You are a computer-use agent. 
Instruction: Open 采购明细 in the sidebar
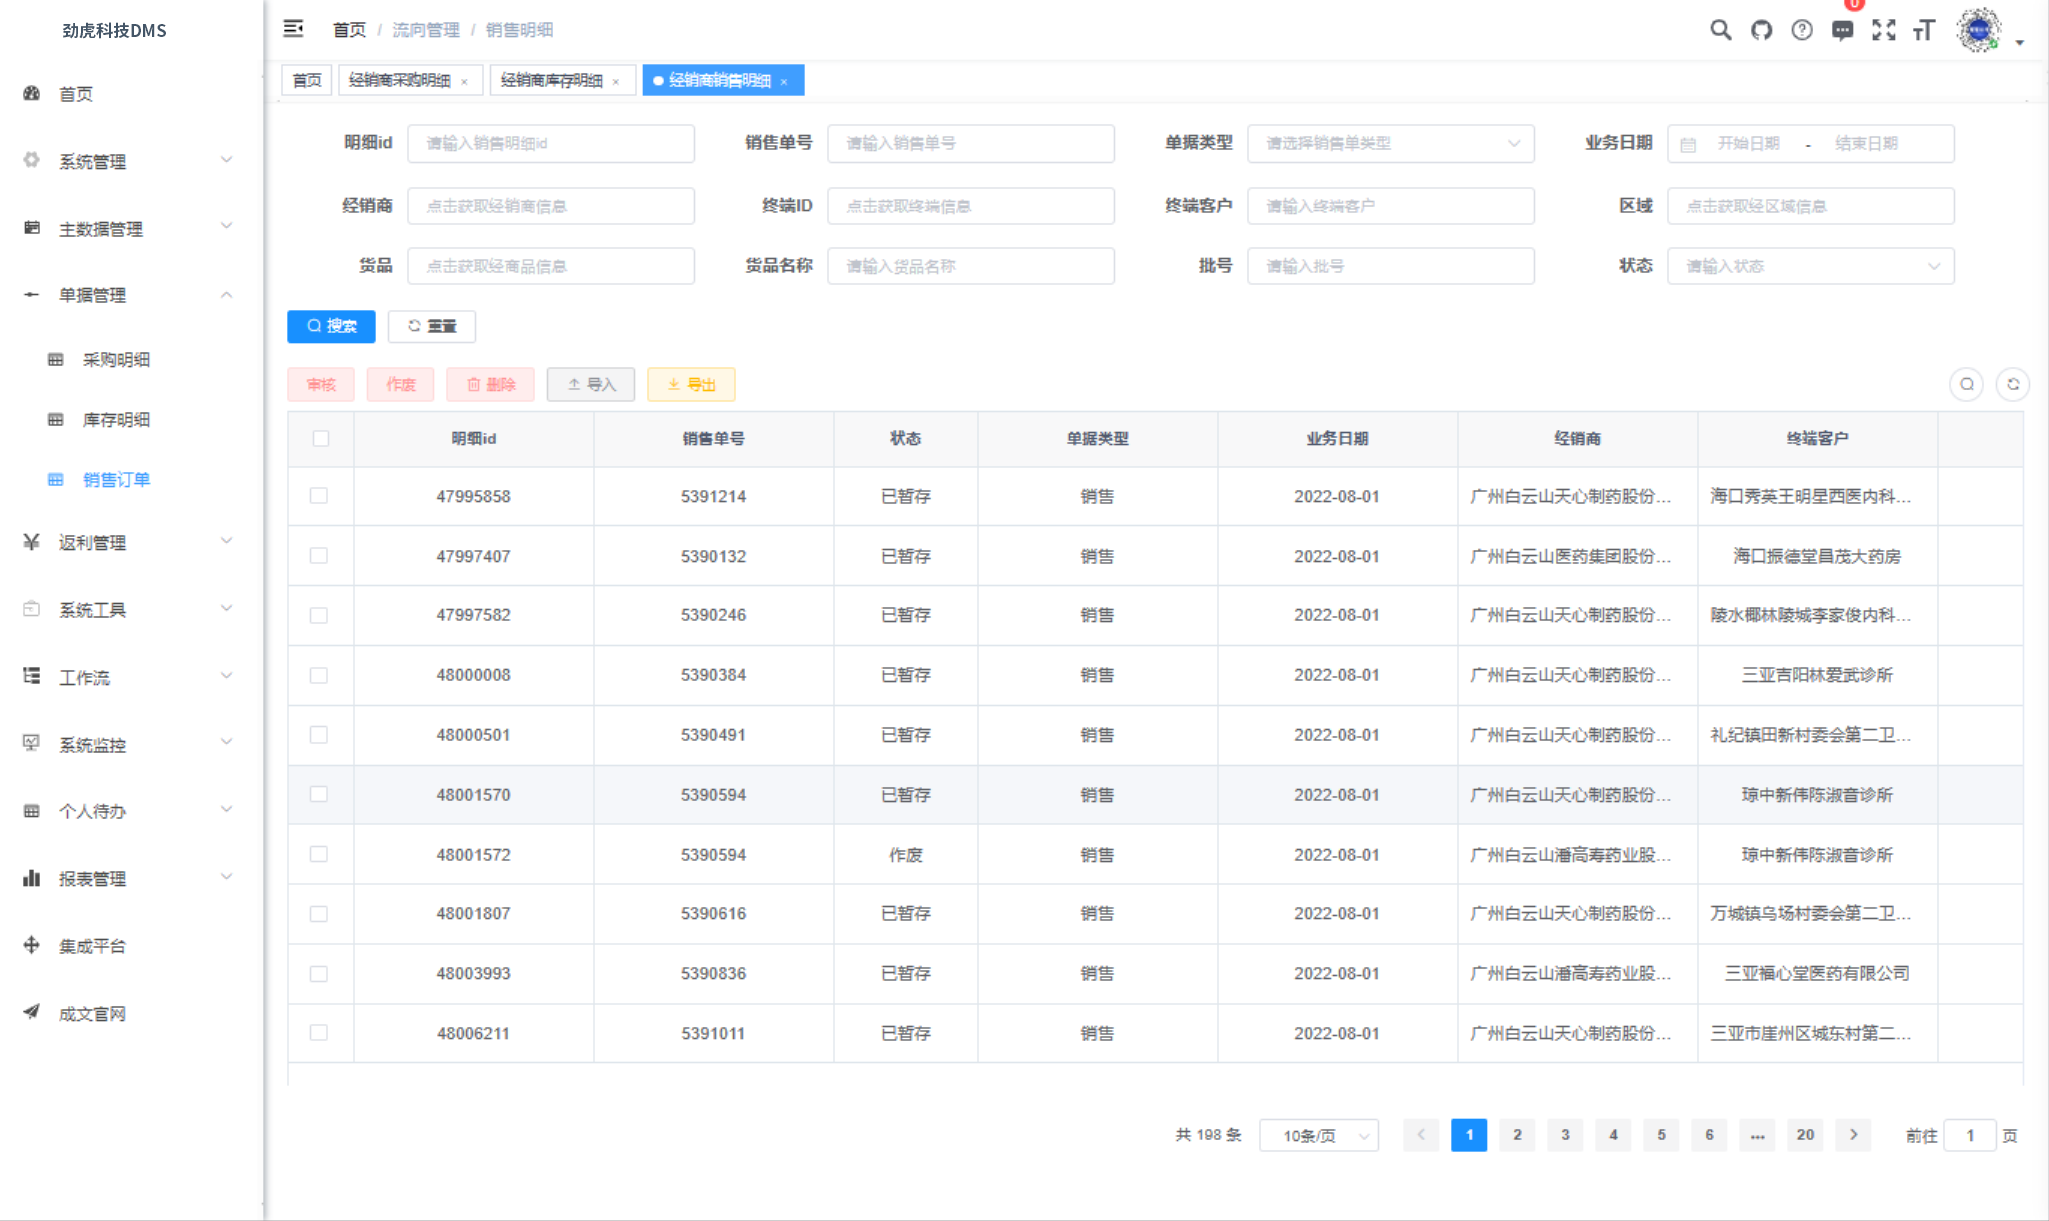[116, 359]
